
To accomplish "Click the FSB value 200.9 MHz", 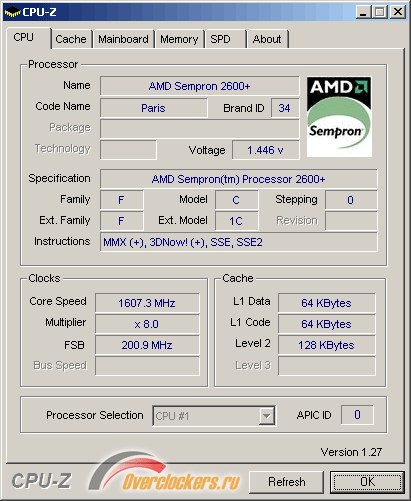I will (147, 345).
